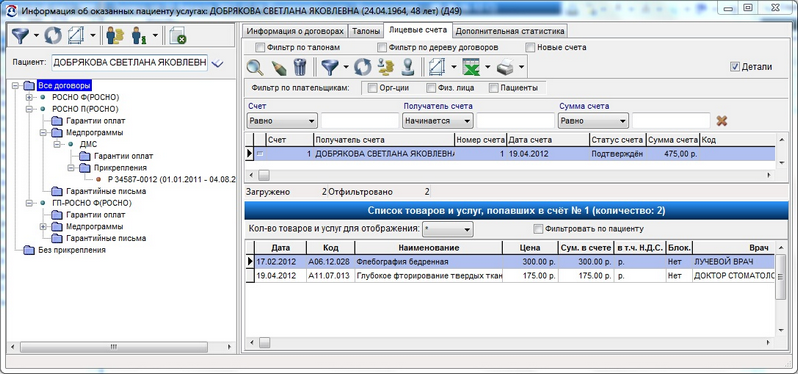Open the Сумма счета condition dropdown (Равно)
The width and height of the screenshot is (798, 374).
tap(593, 121)
